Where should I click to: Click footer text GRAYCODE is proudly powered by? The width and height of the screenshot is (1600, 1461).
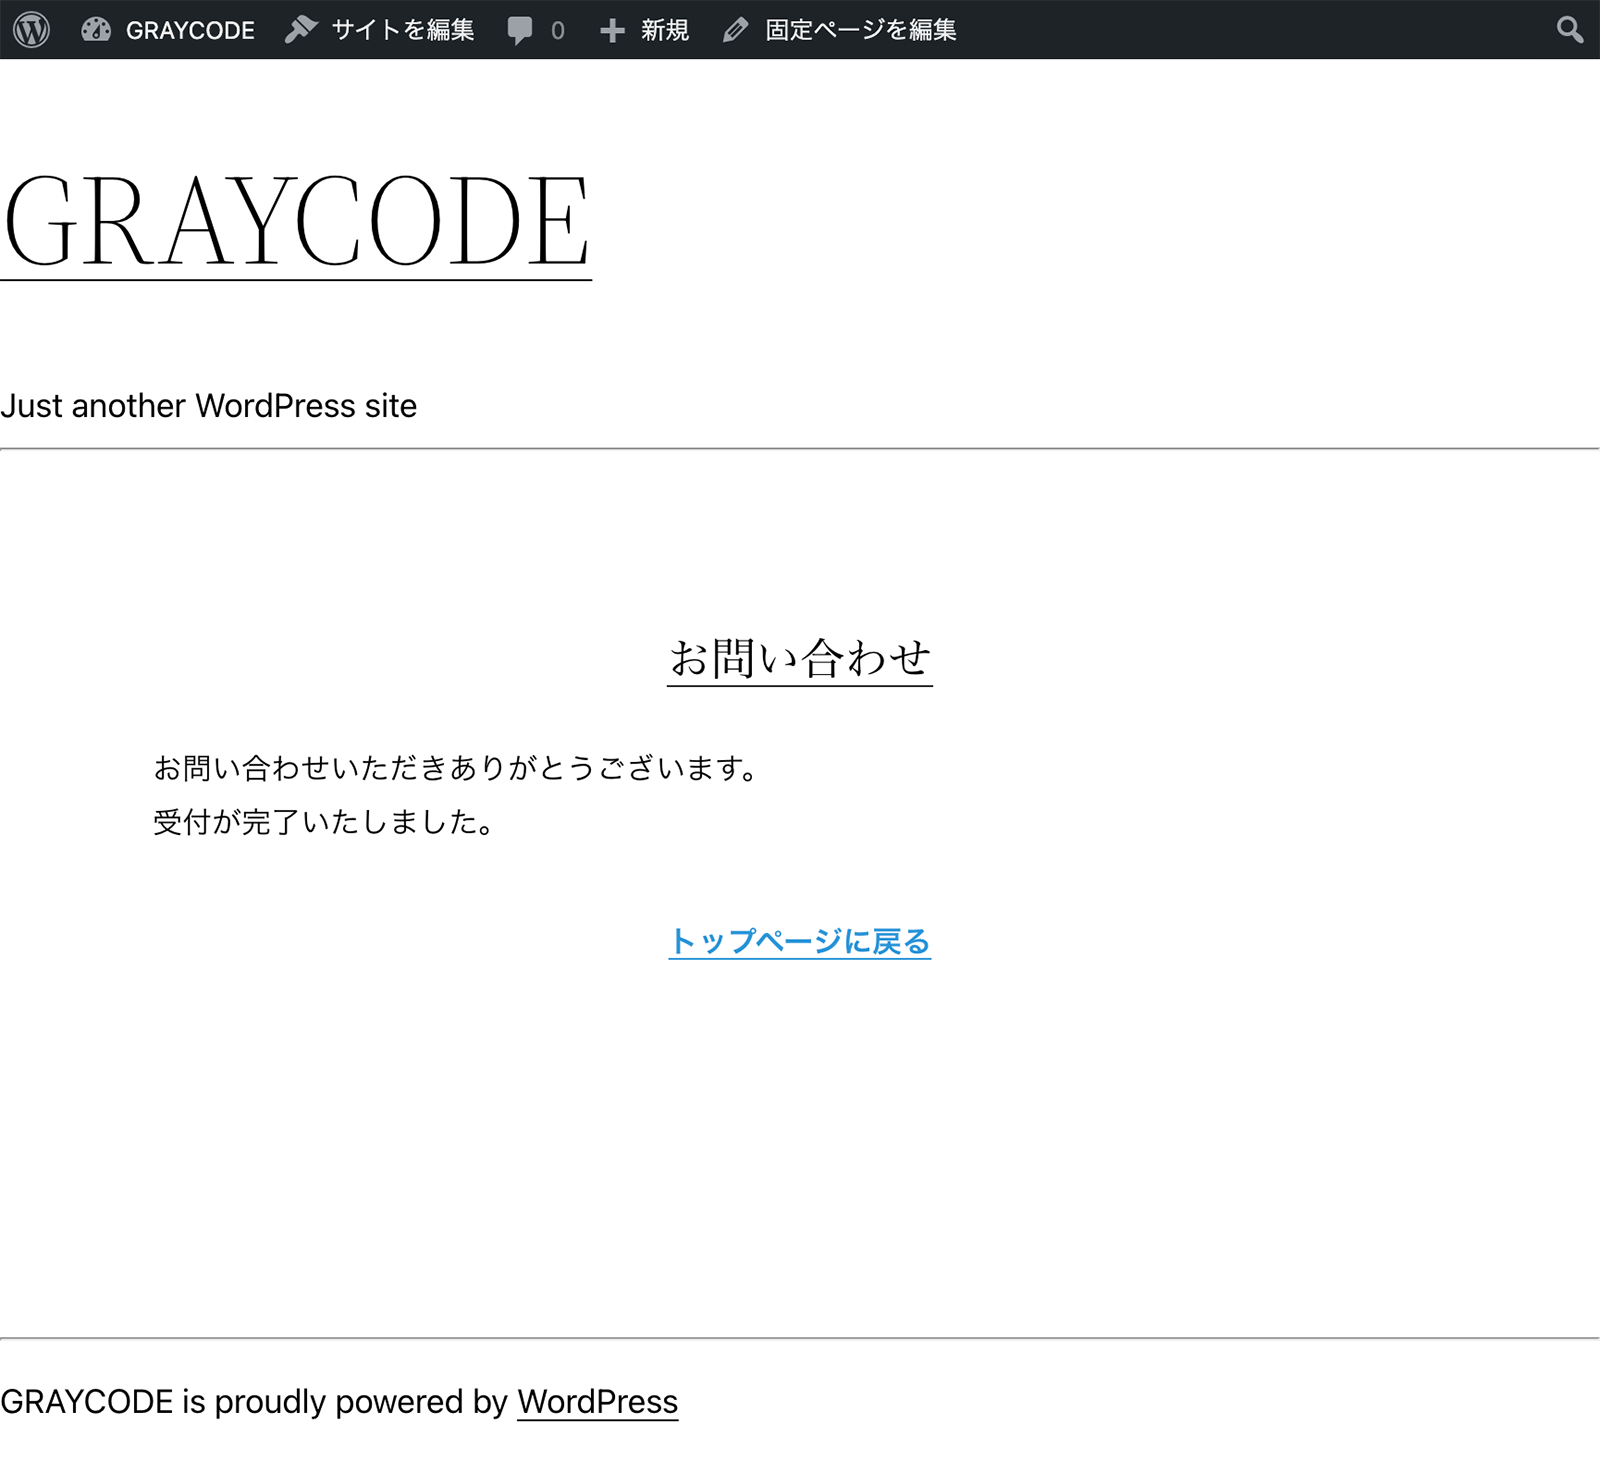254,1402
